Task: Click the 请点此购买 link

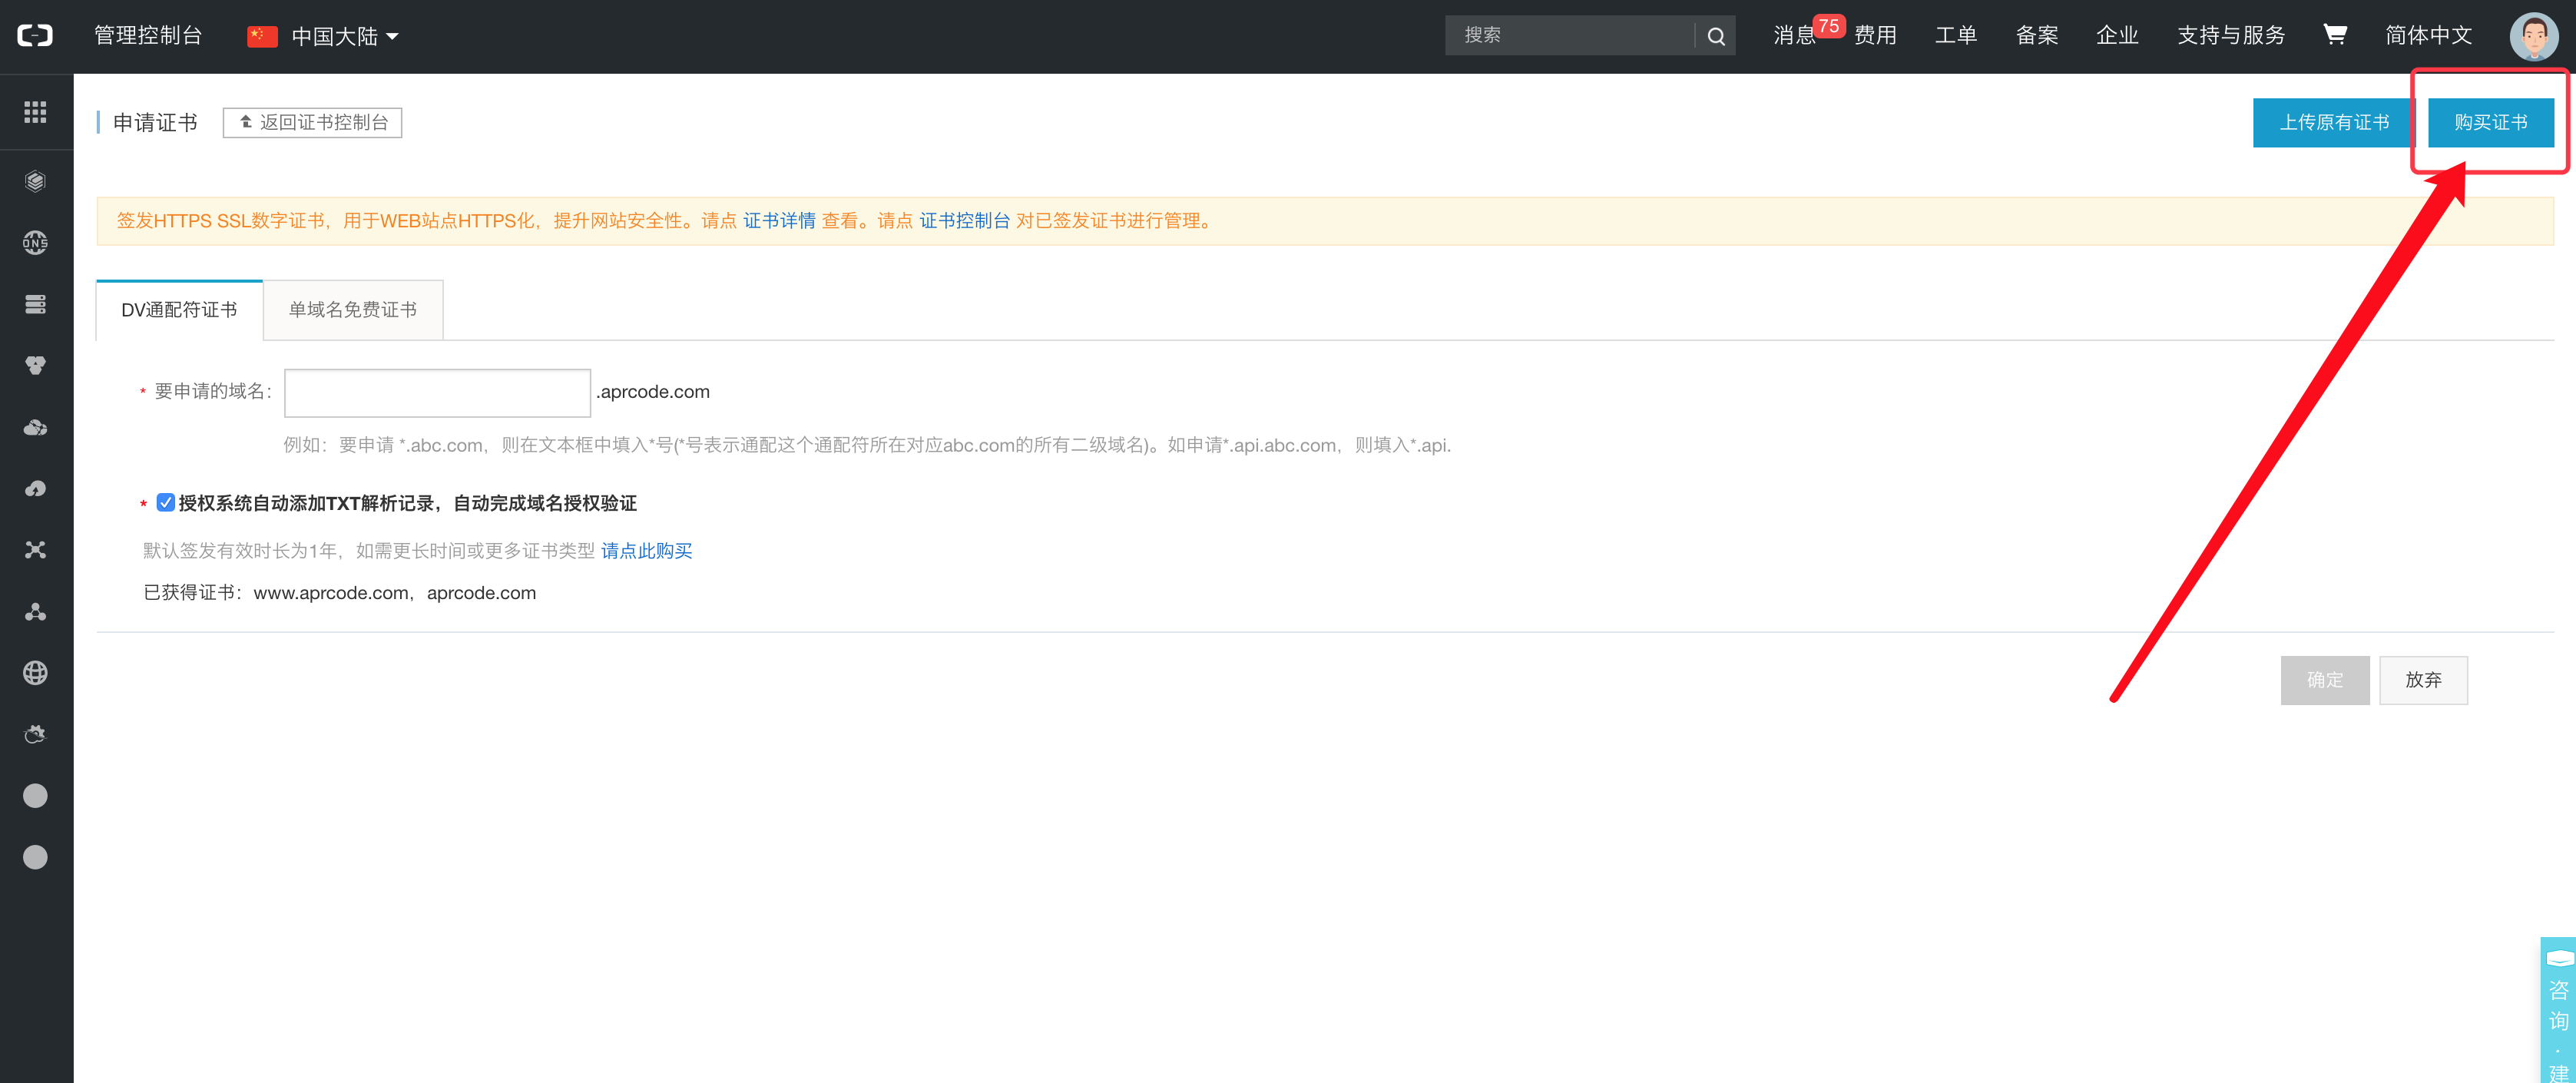Action: (x=646, y=551)
